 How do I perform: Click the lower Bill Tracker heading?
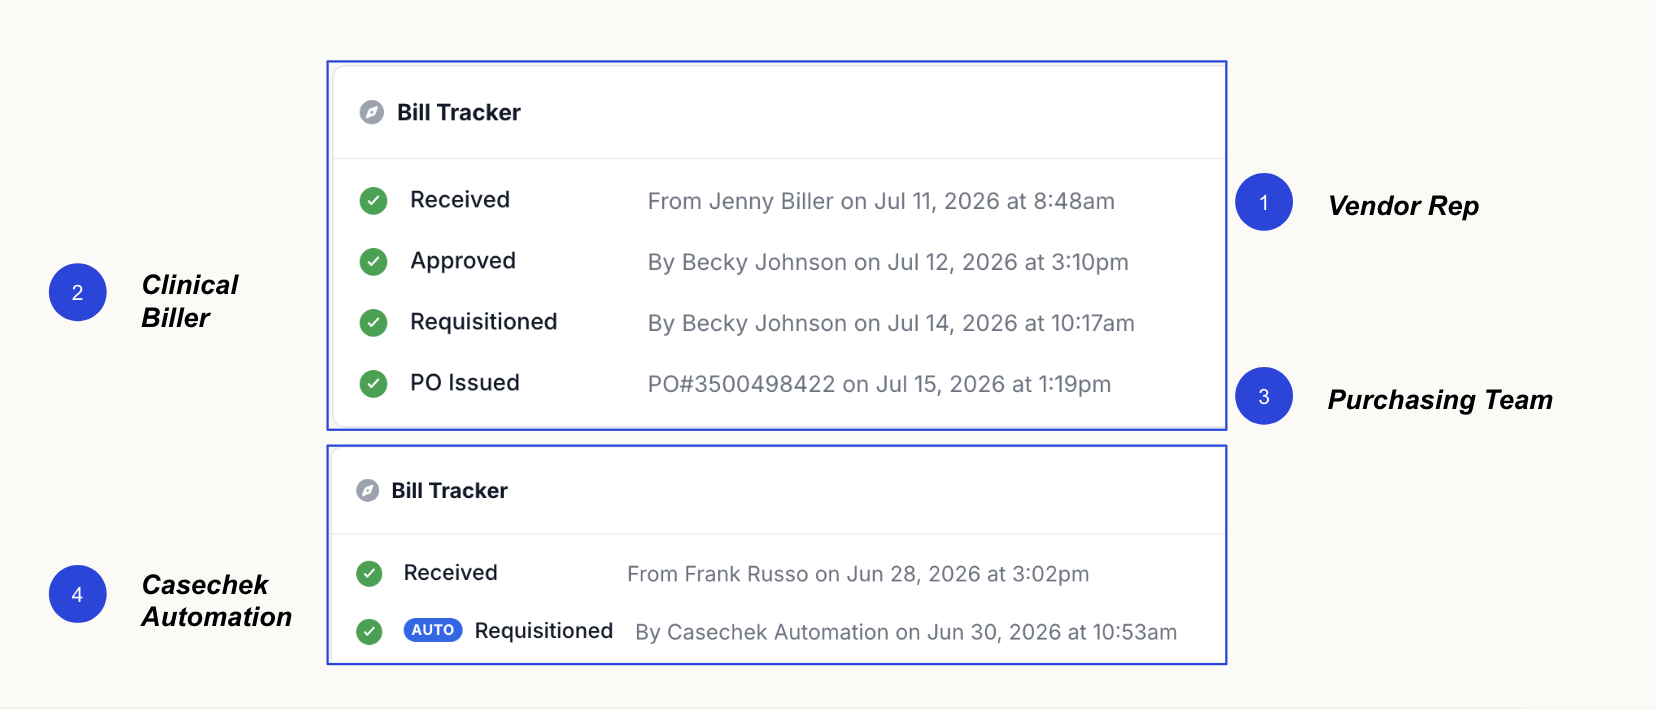click(x=450, y=490)
